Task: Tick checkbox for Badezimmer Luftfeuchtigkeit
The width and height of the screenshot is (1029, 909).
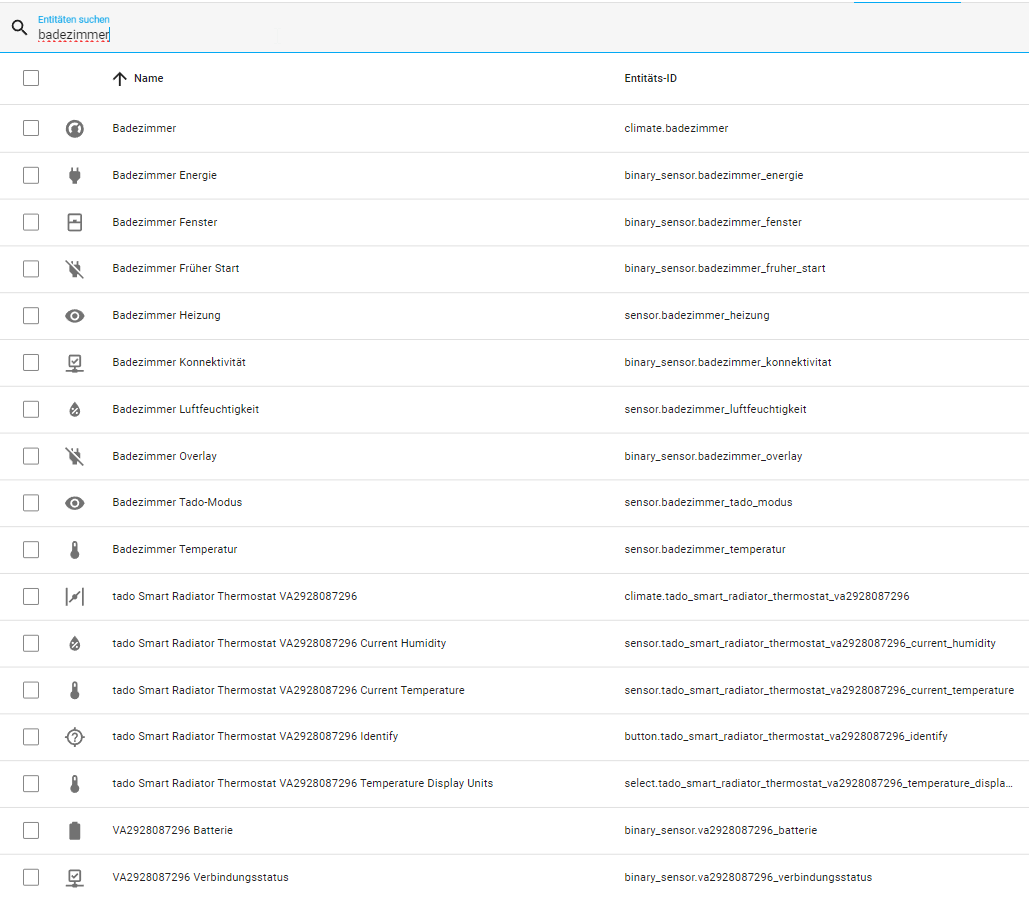Action: 31,410
